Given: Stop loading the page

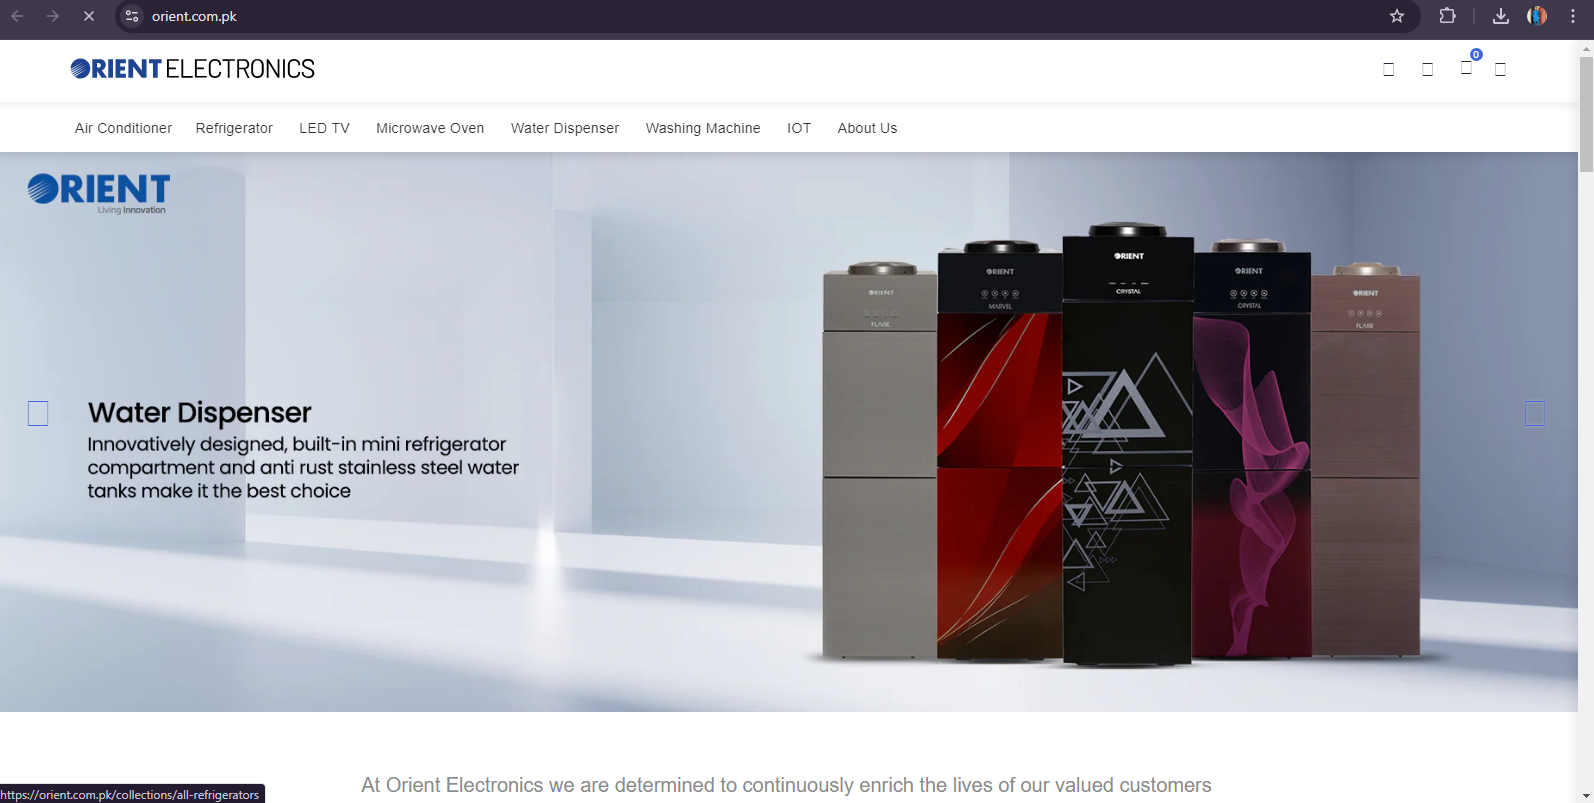Looking at the screenshot, I should tap(88, 16).
